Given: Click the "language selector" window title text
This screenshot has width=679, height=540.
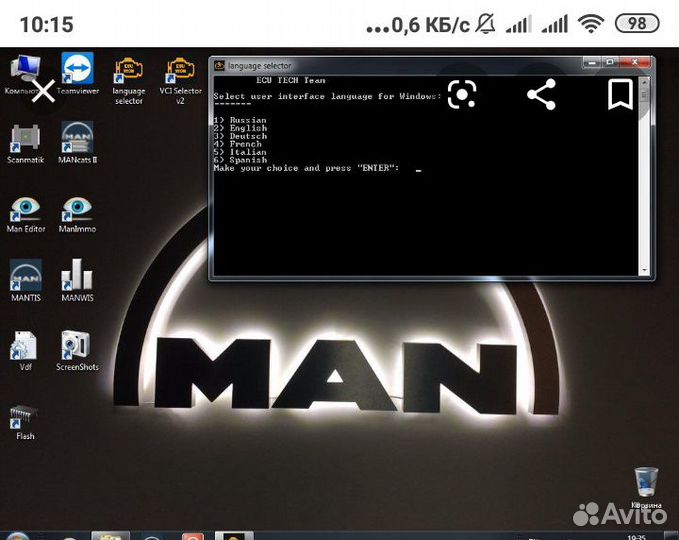Looking at the screenshot, I should [x=259, y=66].
